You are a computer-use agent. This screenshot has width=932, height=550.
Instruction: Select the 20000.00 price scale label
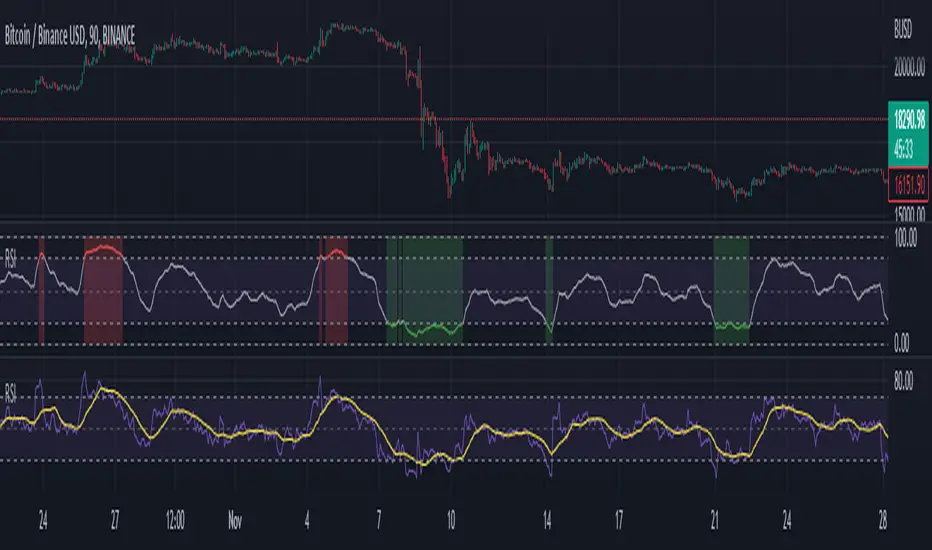(x=909, y=68)
